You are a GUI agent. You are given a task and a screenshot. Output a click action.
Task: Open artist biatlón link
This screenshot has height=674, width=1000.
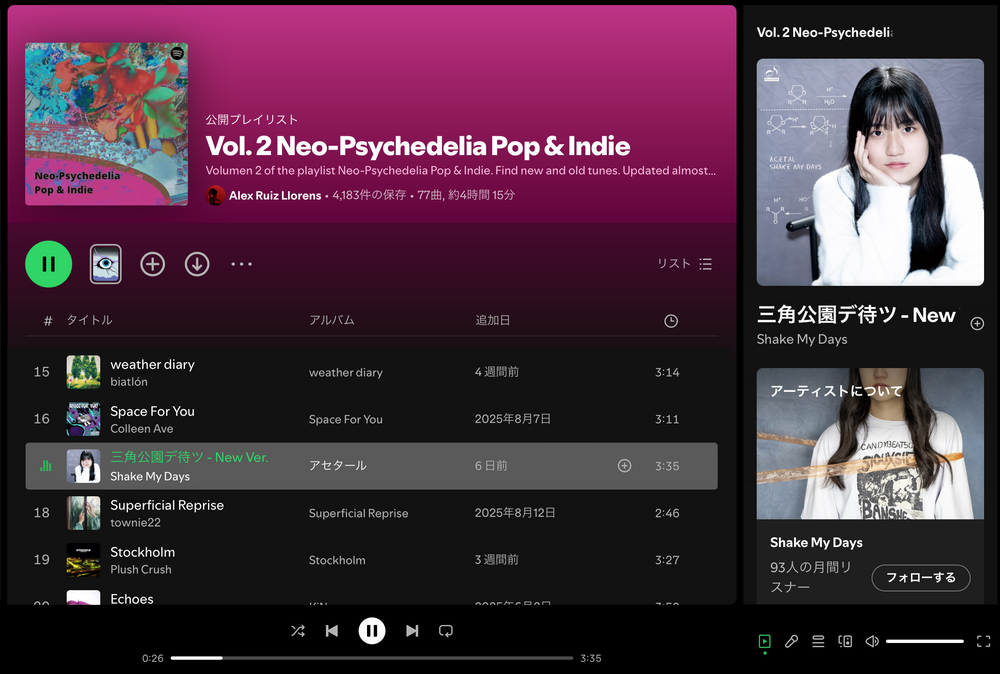pyautogui.click(x=129, y=382)
